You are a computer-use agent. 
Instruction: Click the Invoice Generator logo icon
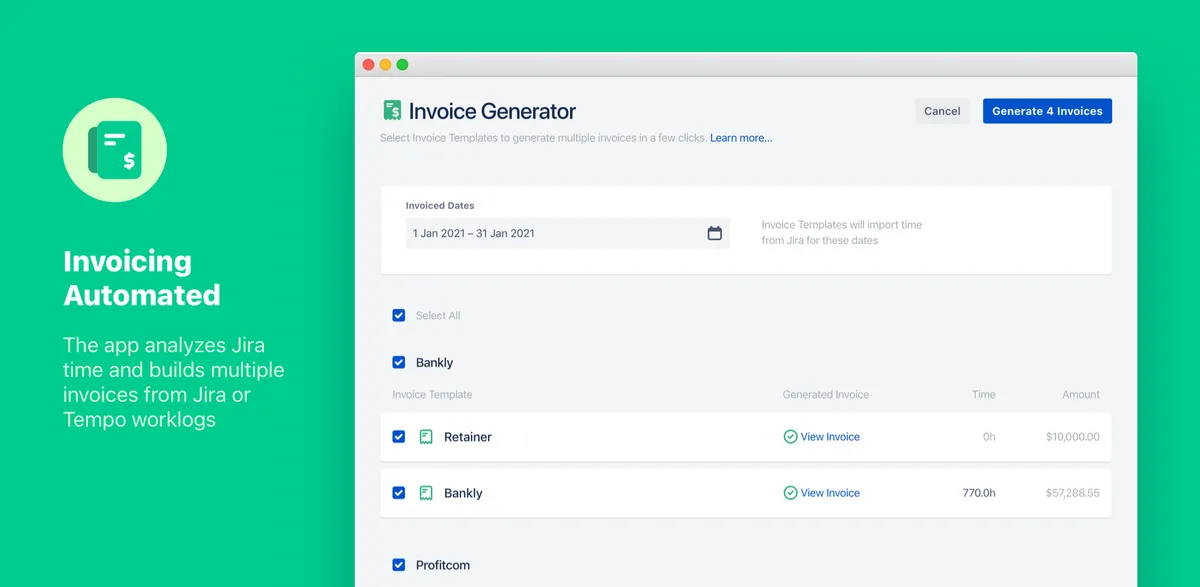point(392,111)
